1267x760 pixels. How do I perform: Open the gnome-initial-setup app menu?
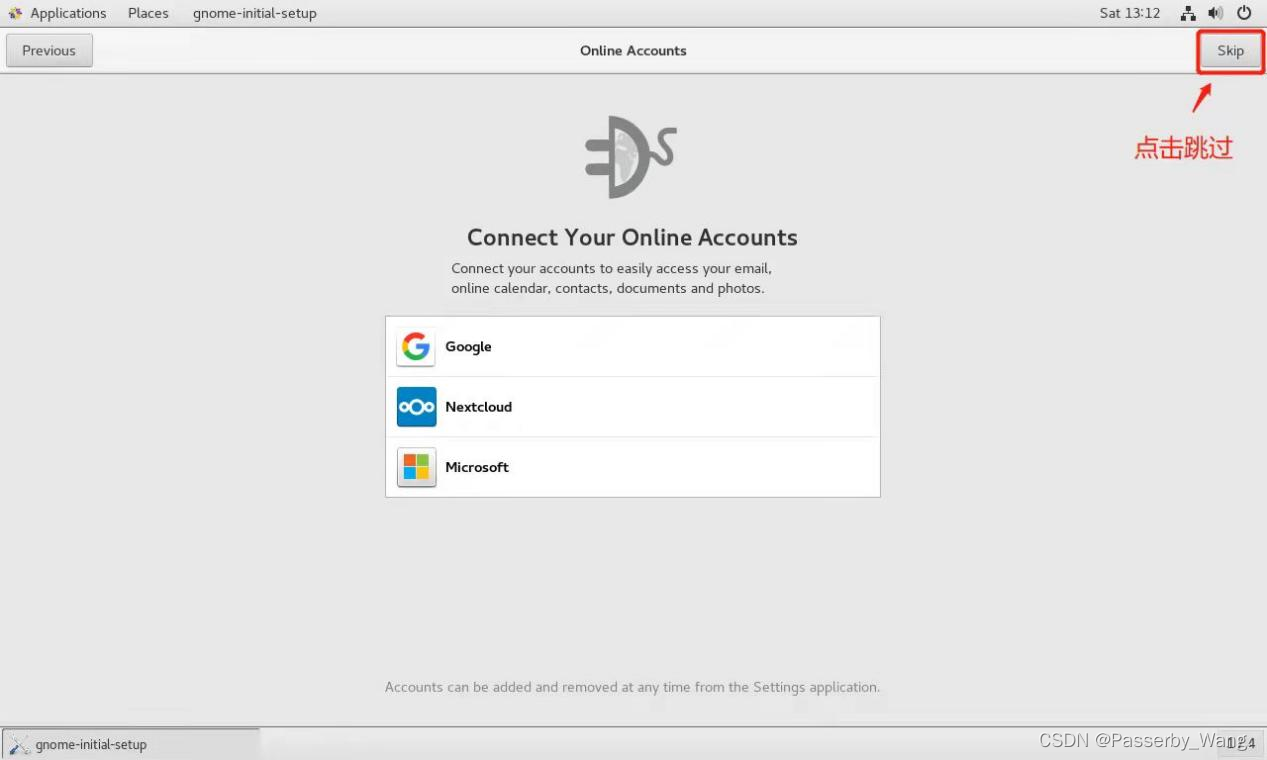(x=255, y=13)
